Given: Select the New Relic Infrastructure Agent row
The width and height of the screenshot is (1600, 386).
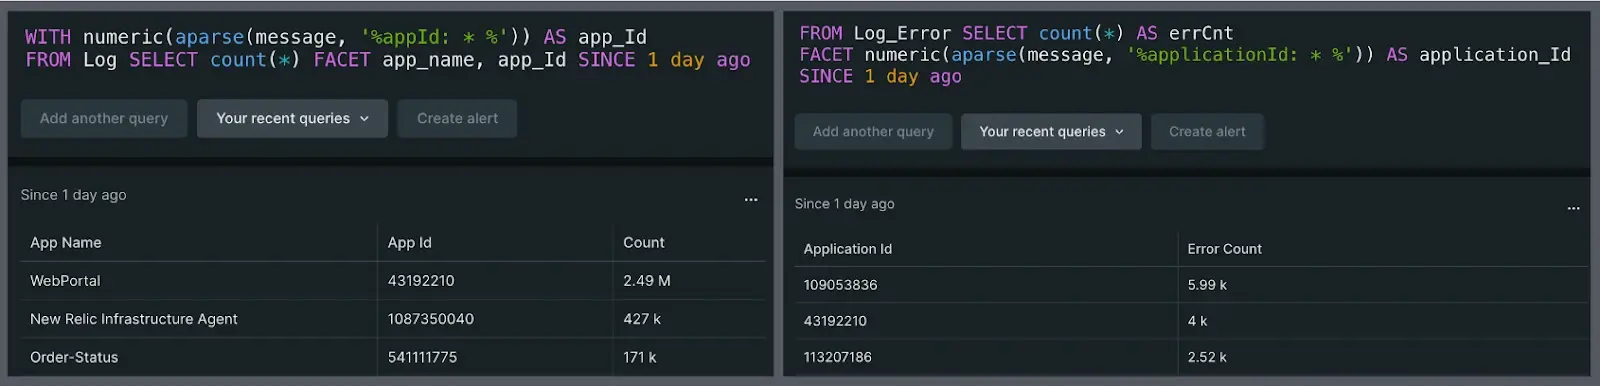Looking at the screenshot, I should tap(393, 319).
